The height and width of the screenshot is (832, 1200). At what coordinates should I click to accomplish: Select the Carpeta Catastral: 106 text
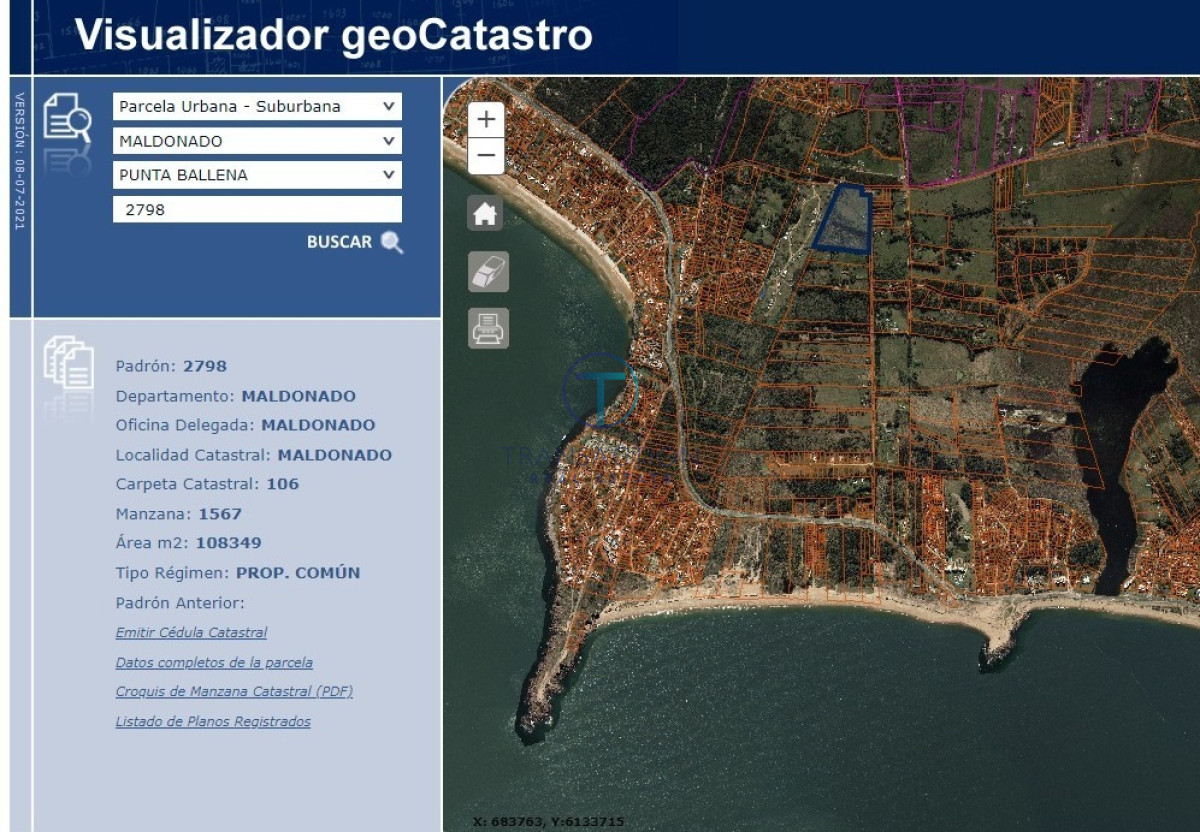point(207,484)
